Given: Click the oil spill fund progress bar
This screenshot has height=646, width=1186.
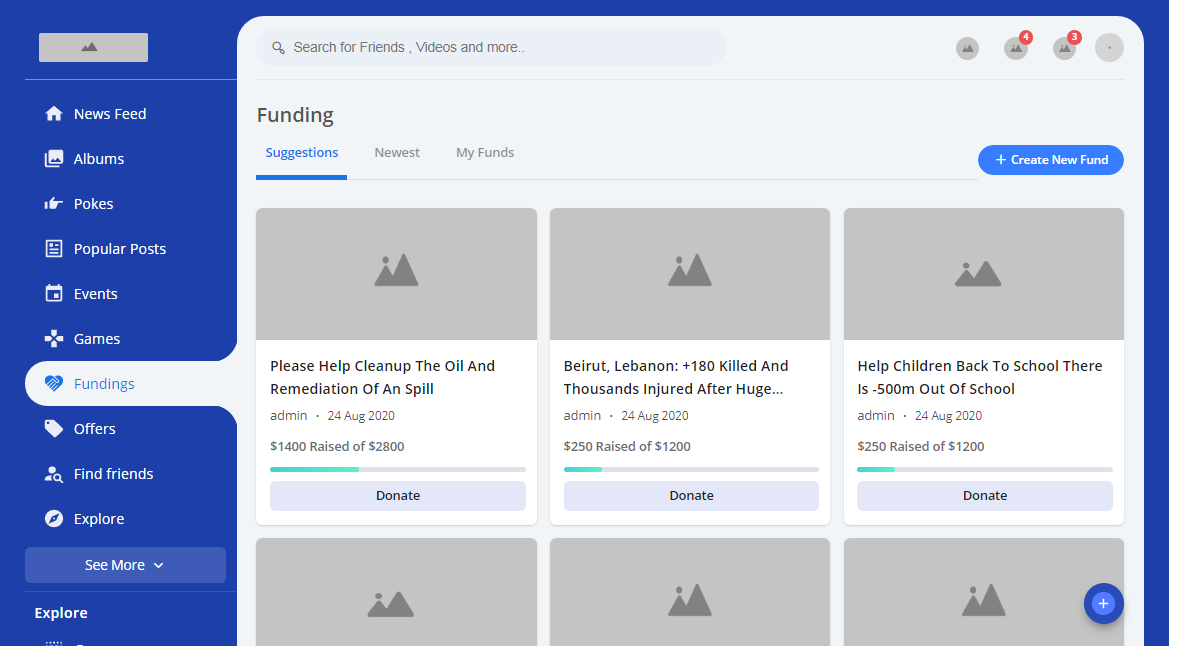Looking at the screenshot, I should (x=397, y=469).
